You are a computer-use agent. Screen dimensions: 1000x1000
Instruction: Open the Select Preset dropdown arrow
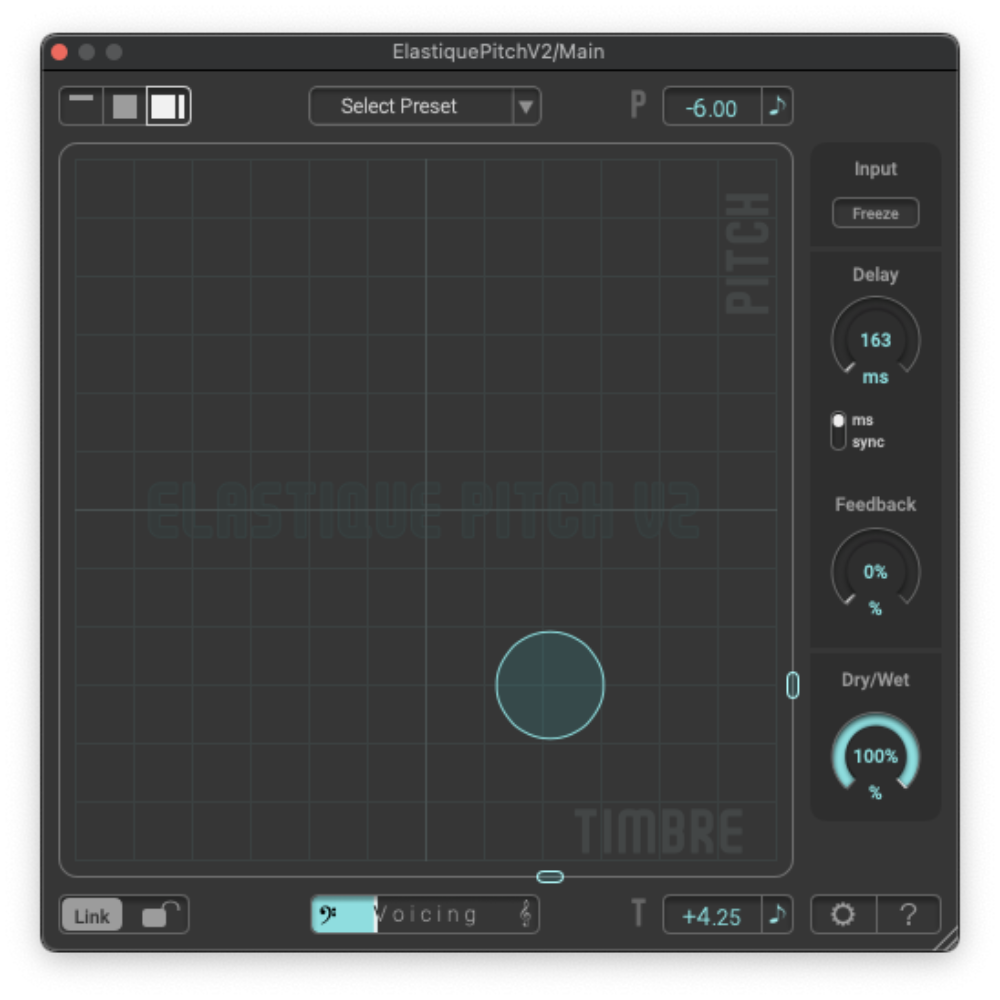click(526, 107)
